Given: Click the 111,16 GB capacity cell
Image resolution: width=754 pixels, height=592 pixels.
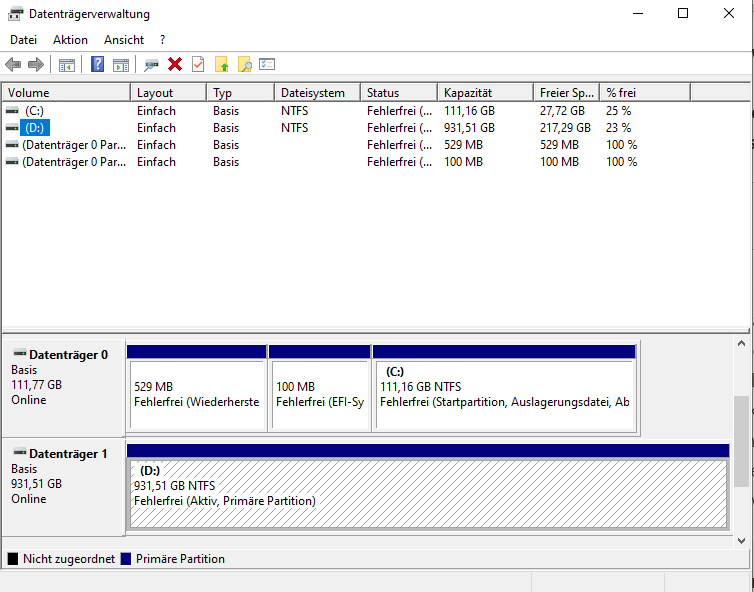Looking at the screenshot, I should pyautogui.click(x=469, y=111).
